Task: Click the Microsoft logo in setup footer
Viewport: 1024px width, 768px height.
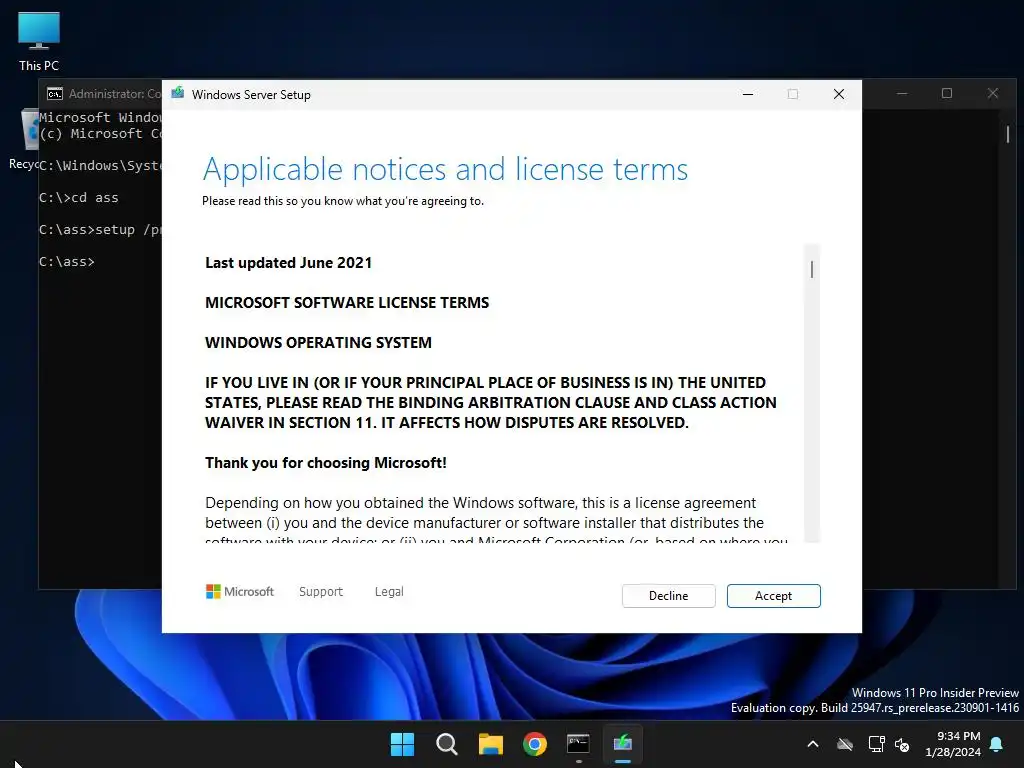Action: click(240, 592)
